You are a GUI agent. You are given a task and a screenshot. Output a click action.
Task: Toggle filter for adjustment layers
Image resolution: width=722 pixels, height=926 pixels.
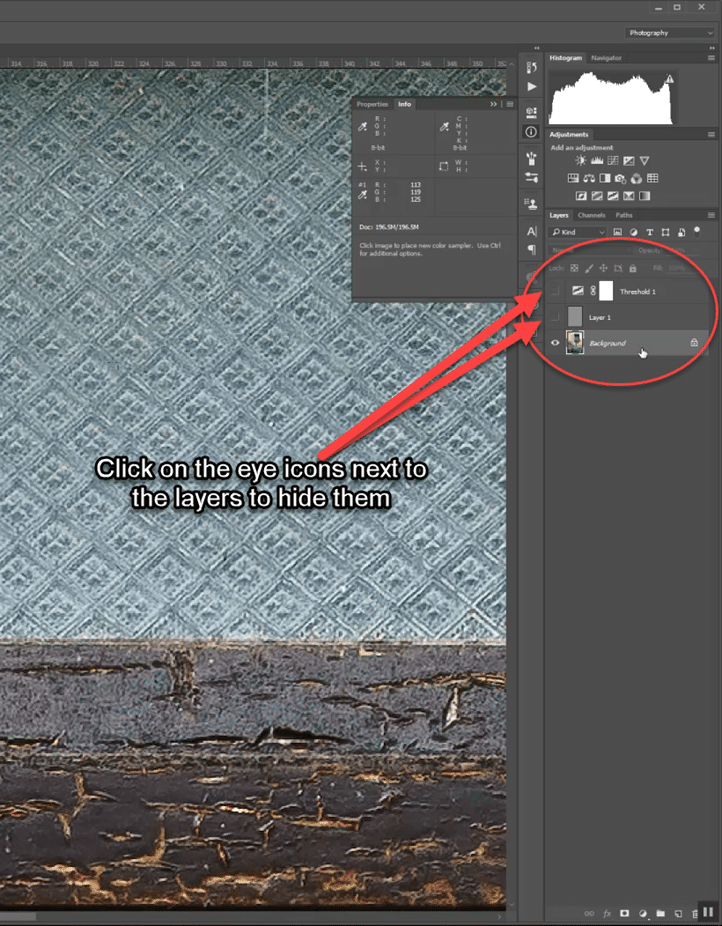633,232
